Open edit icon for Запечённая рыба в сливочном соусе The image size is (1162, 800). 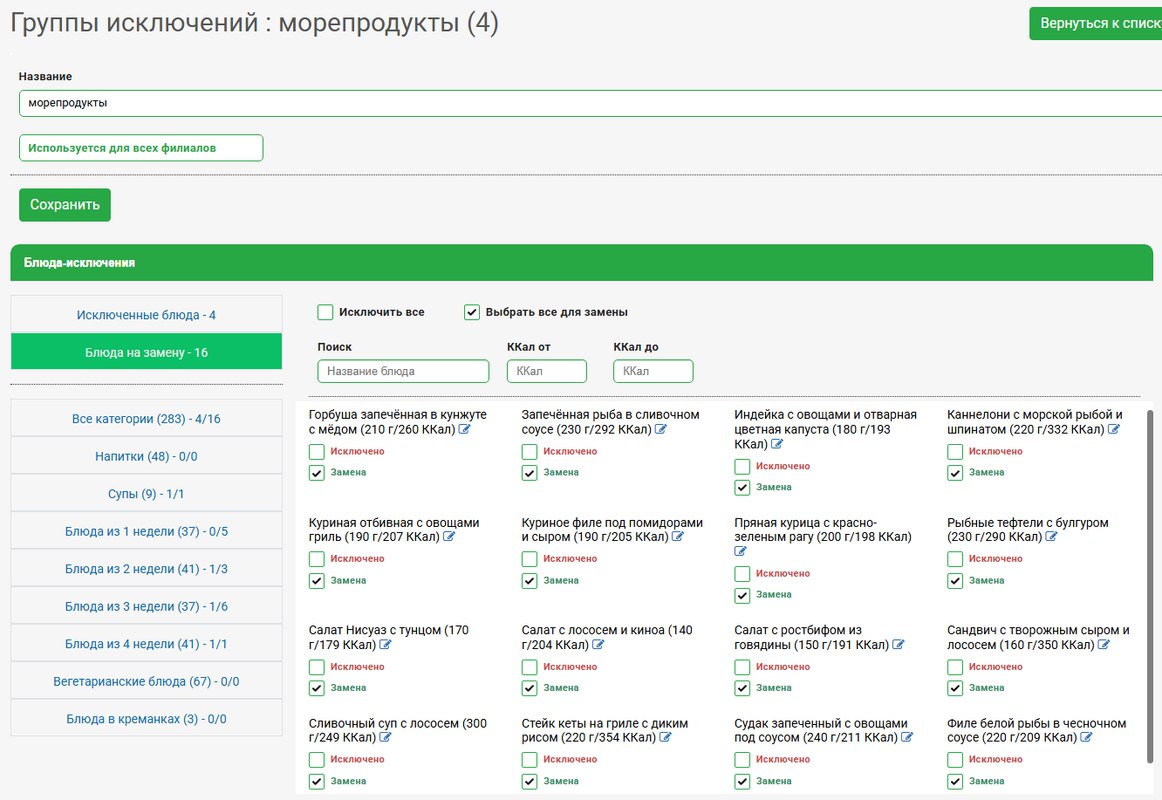tap(661, 430)
